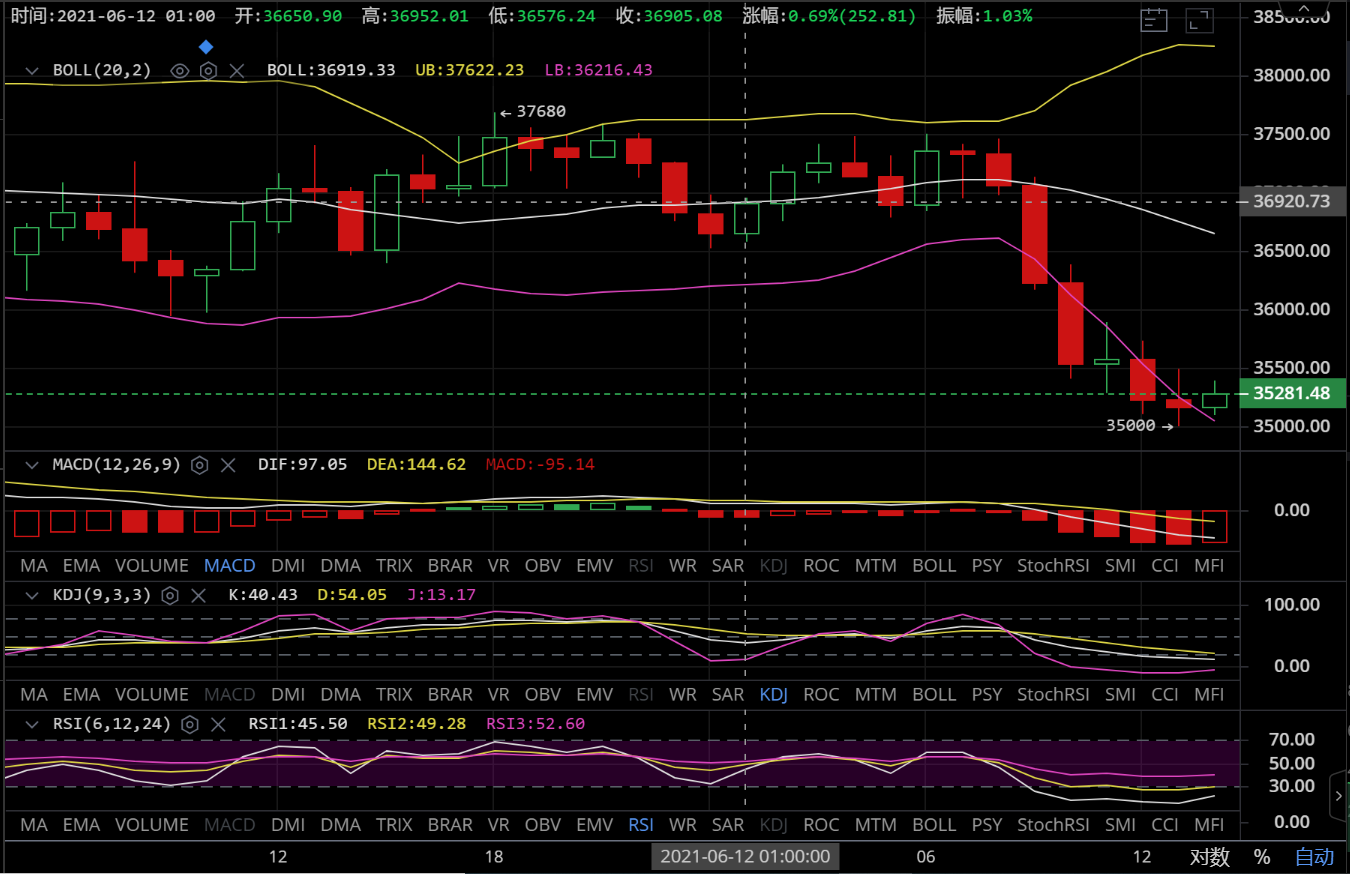Toggle logarithmic scale 对数
The width and height of the screenshot is (1350, 874).
pyautogui.click(x=1209, y=857)
